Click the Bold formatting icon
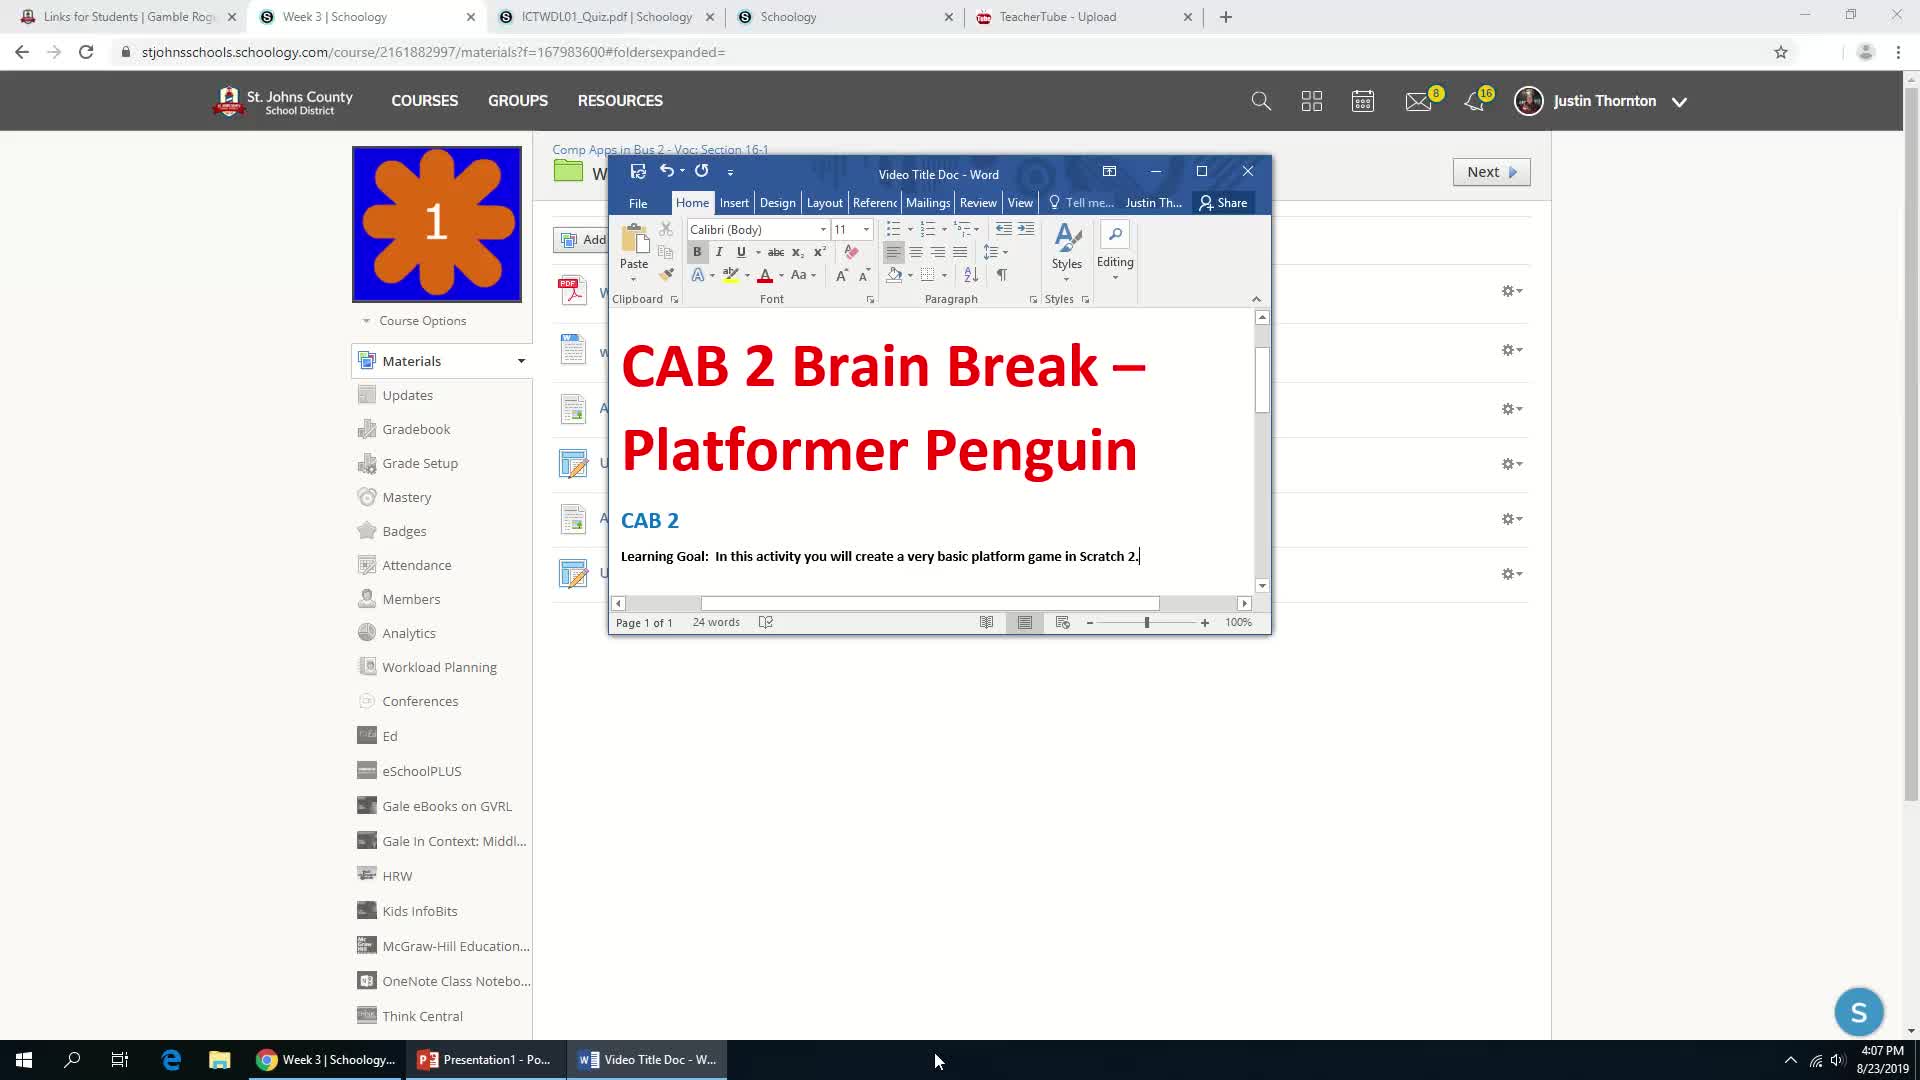Viewport: 1920px width, 1080px height. click(x=696, y=252)
